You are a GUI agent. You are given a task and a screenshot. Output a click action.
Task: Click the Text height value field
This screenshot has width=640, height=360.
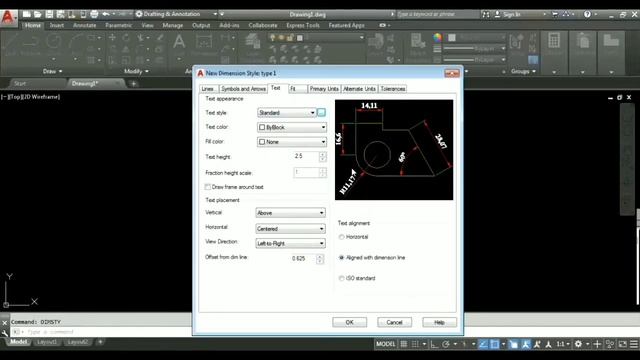306,156
